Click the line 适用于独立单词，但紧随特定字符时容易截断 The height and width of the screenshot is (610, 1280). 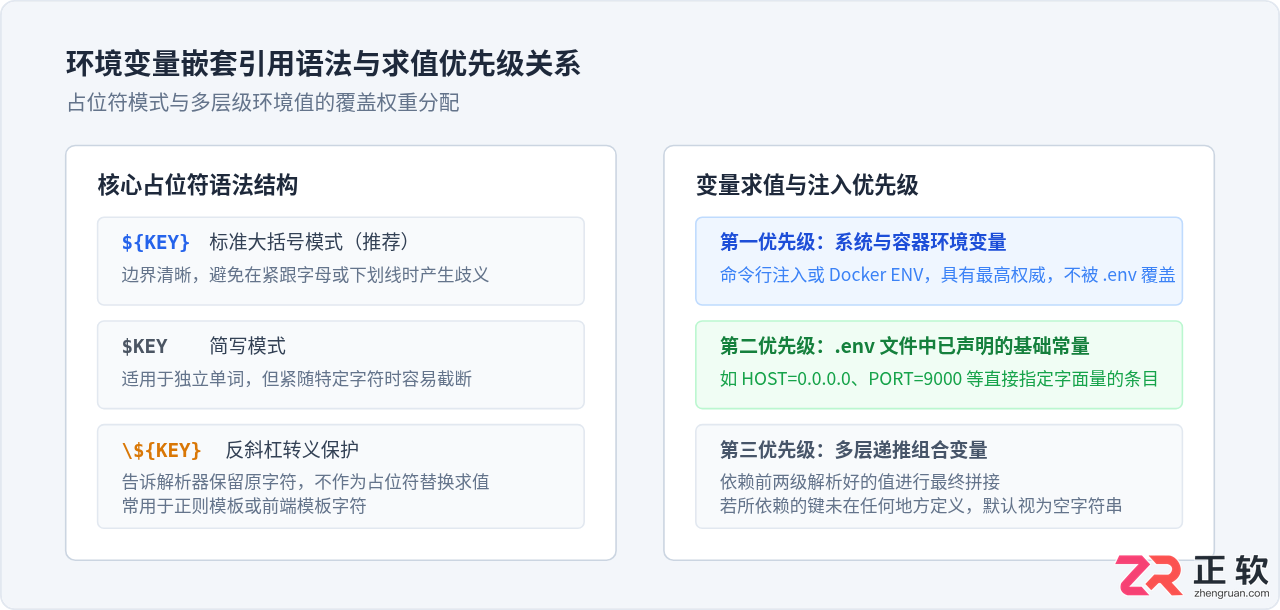coord(297,378)
